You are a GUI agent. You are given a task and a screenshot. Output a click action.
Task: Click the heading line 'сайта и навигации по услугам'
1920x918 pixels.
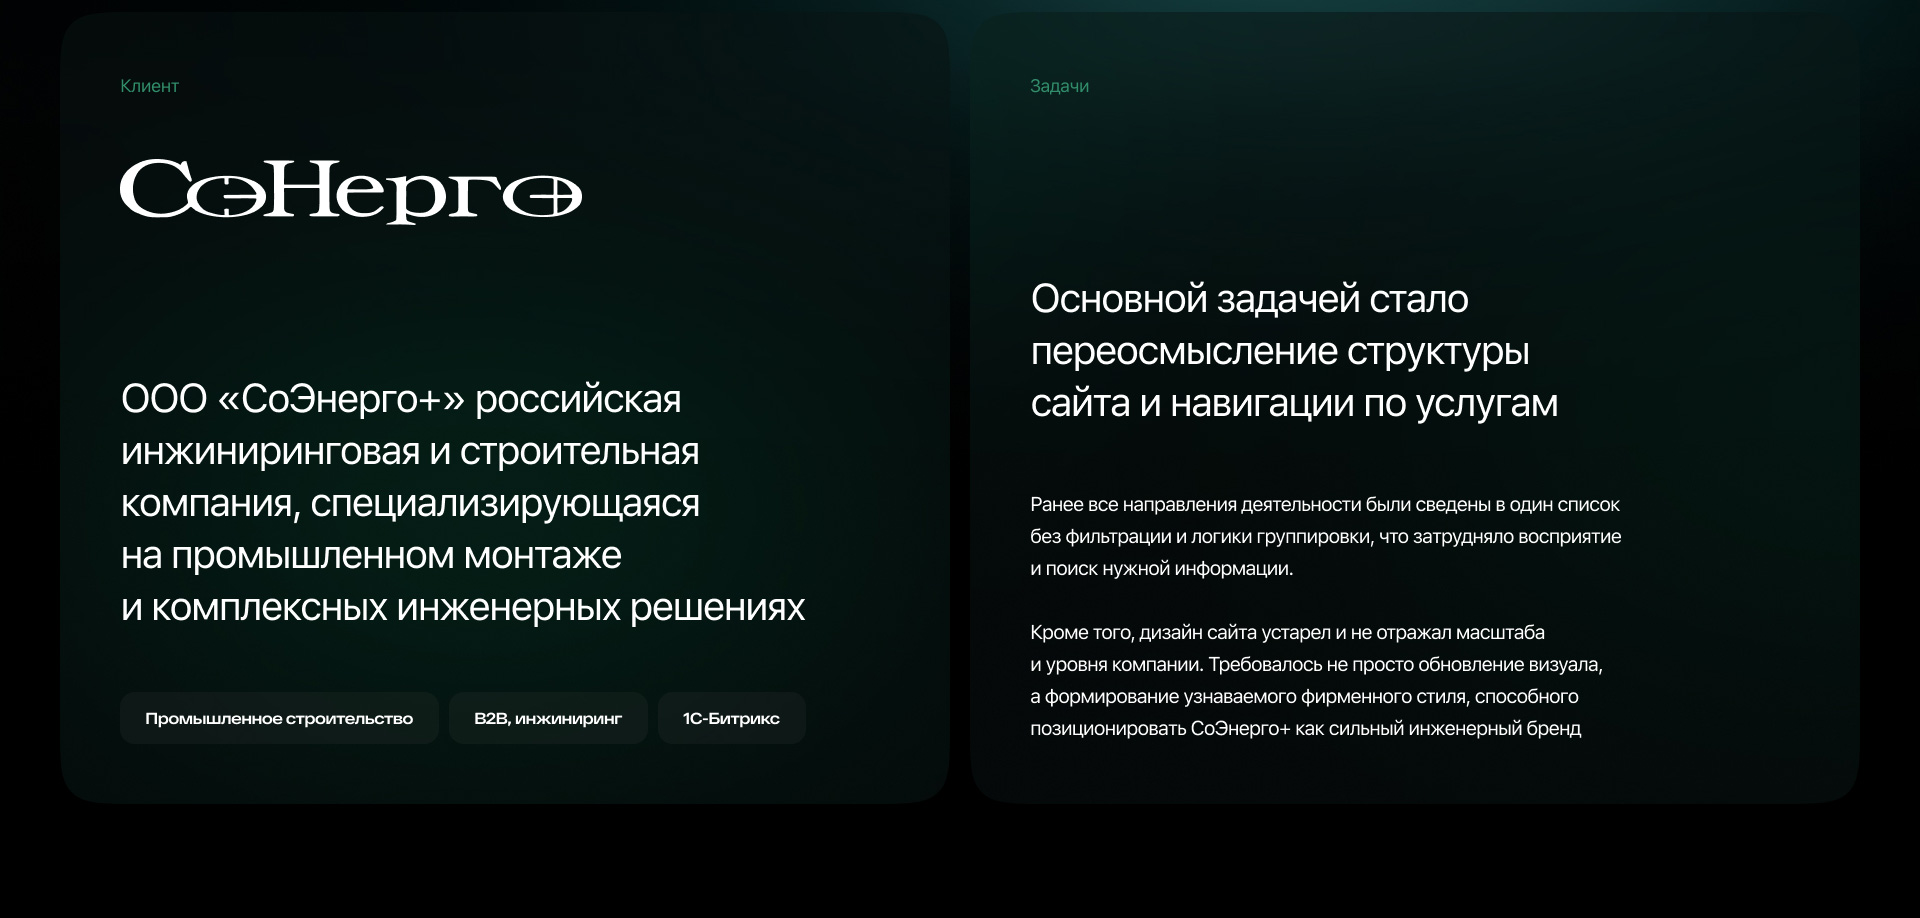point(1294,403)
